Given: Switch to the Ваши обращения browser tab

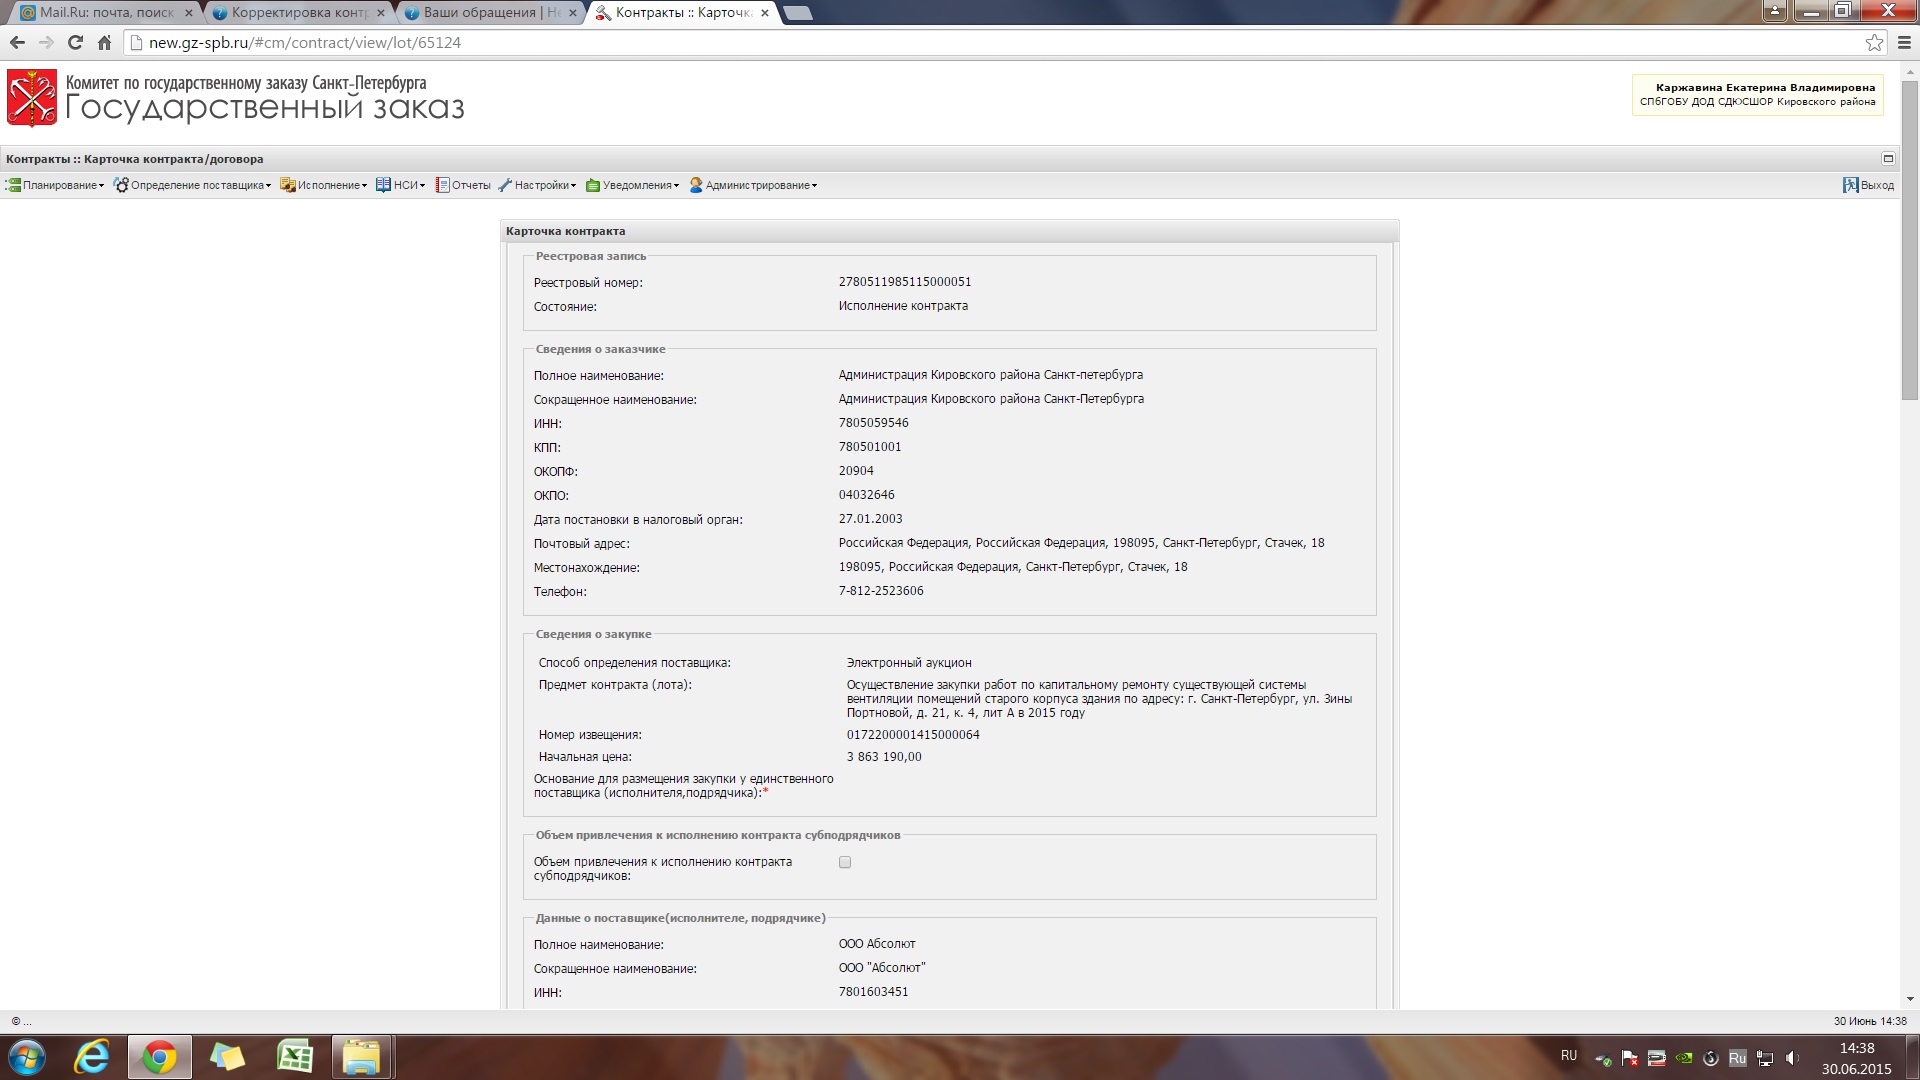Looking at the screenshot, I should click(x=485, y=13).
